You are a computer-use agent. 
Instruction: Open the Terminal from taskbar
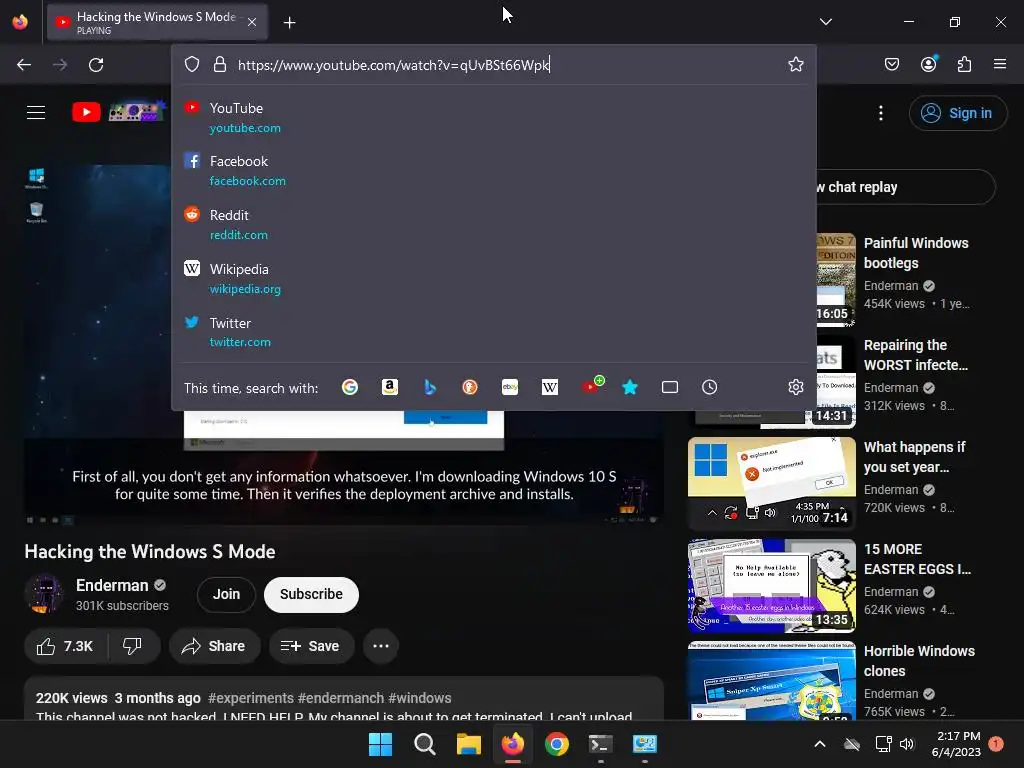[x=600, y=744]
